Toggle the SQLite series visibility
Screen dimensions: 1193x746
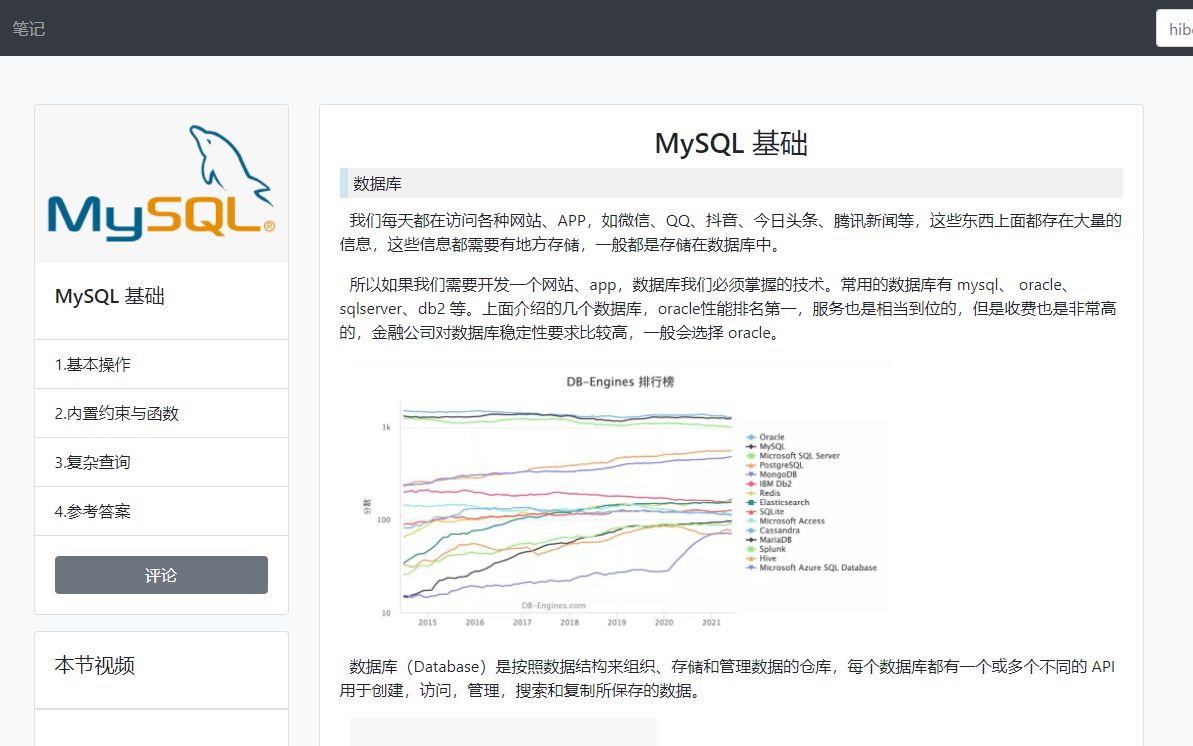(x=750, y=512)
